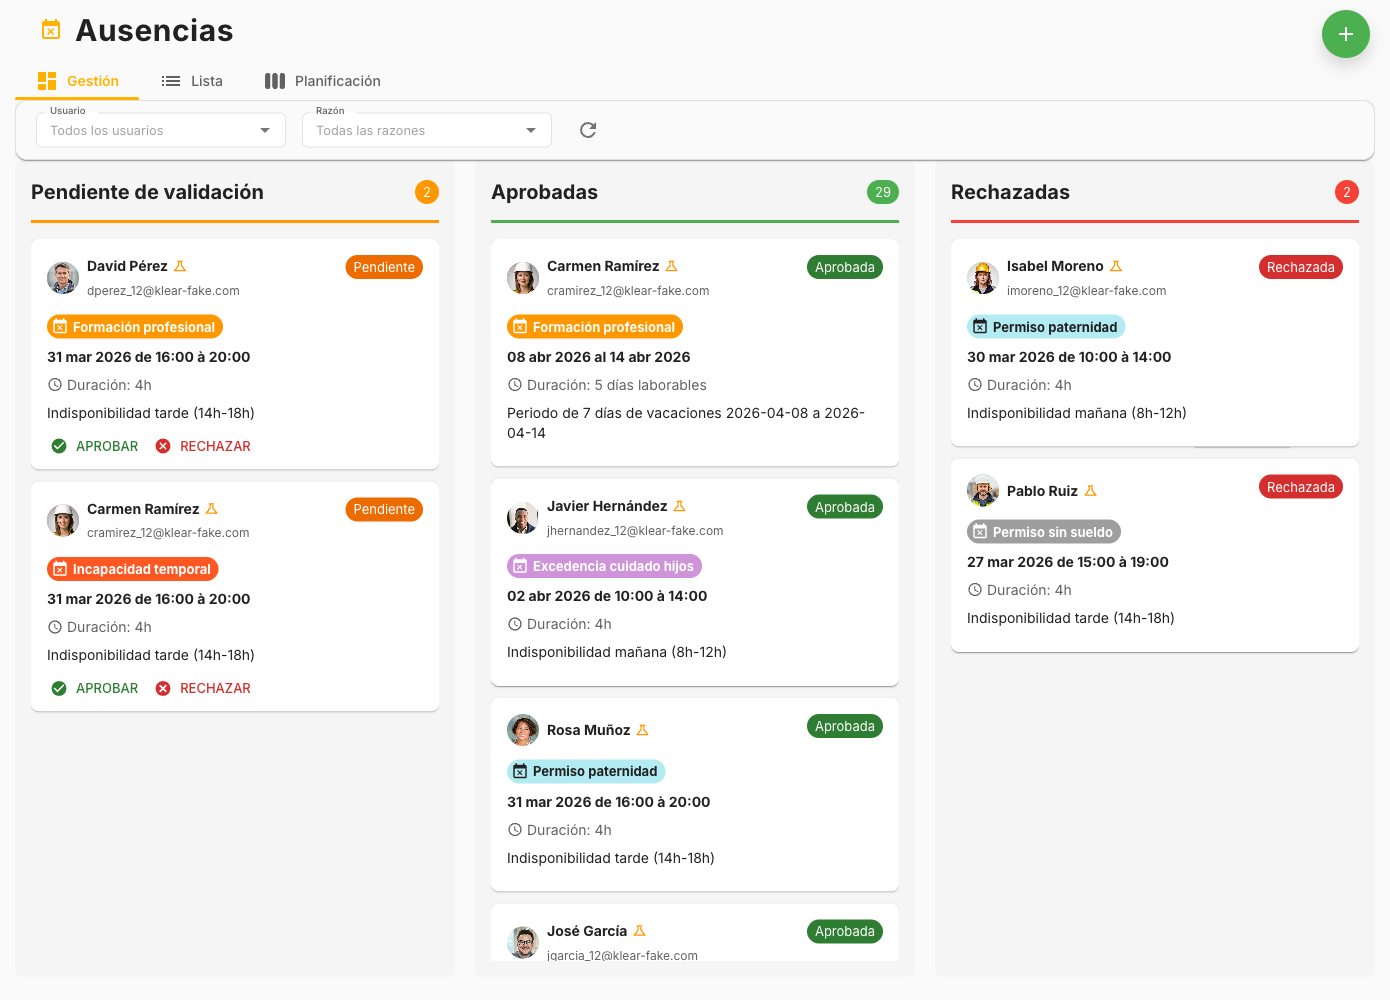The height and width of the screenshot is (1000, 1390).
Task: Switch to the Lista tab
Action: tap(192, 81)
